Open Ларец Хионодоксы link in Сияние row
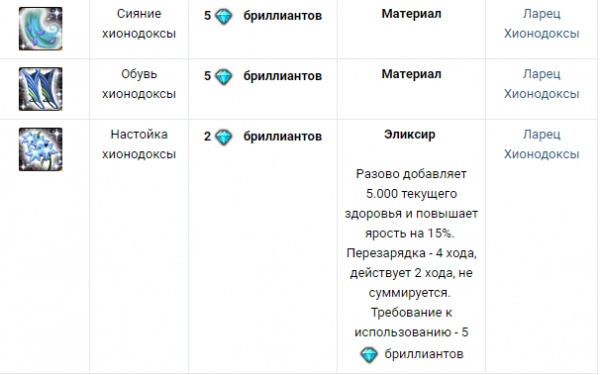 click(x=541, y=24)
